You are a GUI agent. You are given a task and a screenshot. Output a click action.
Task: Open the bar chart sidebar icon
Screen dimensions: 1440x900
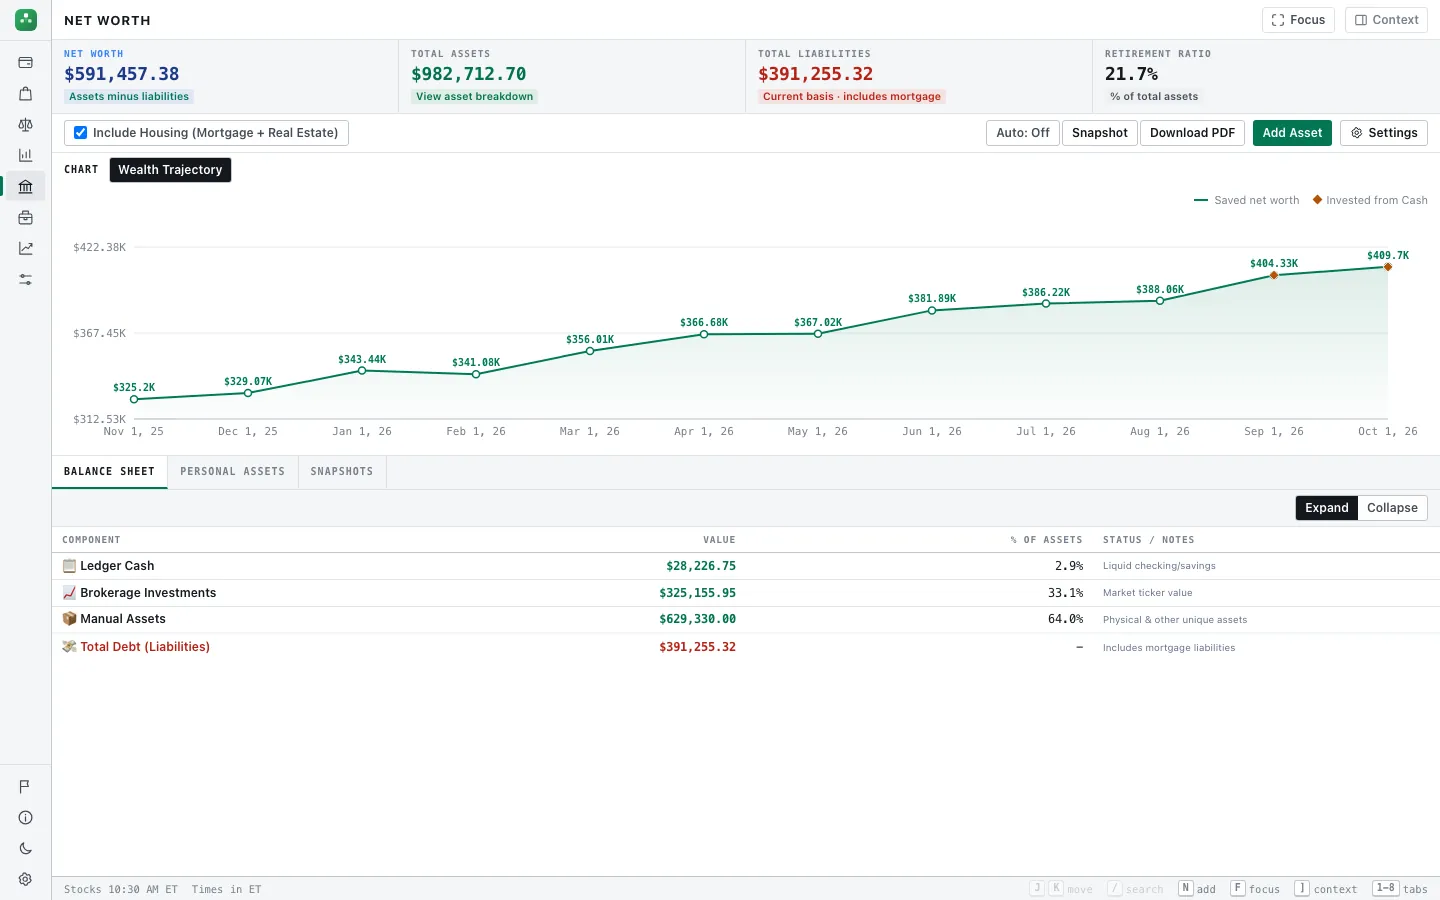[26, 155]
